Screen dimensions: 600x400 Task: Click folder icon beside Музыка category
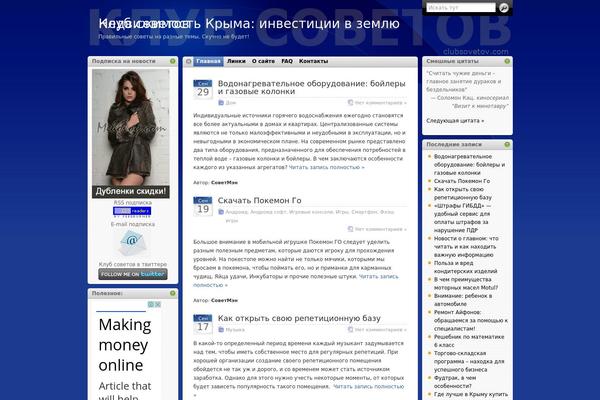coord(221,330)
